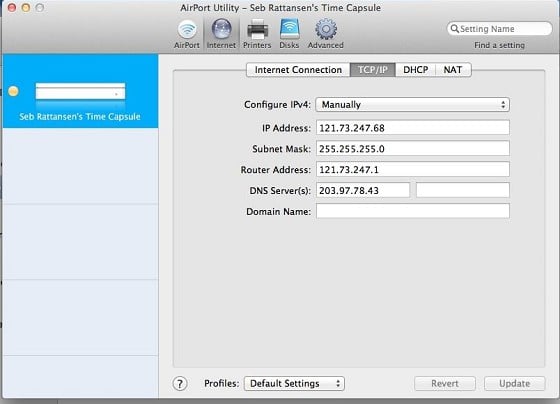
Task: Click the magnifier icon in search field
Action: coord(454,29)
